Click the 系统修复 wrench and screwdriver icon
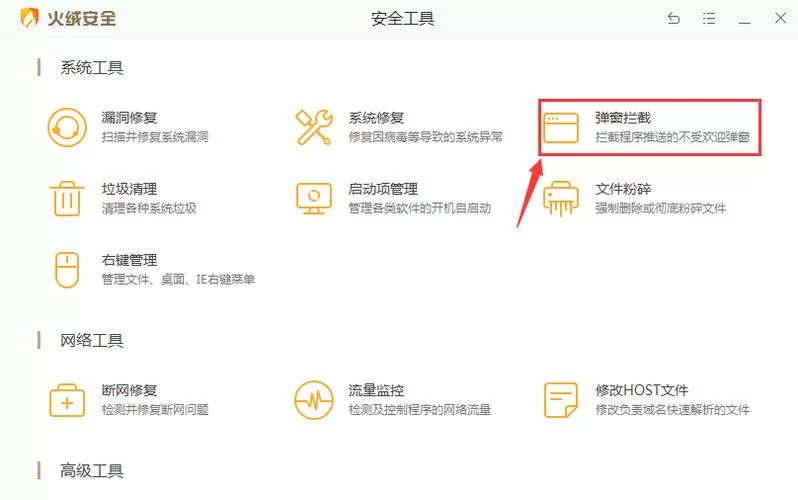 click(314, 127)
